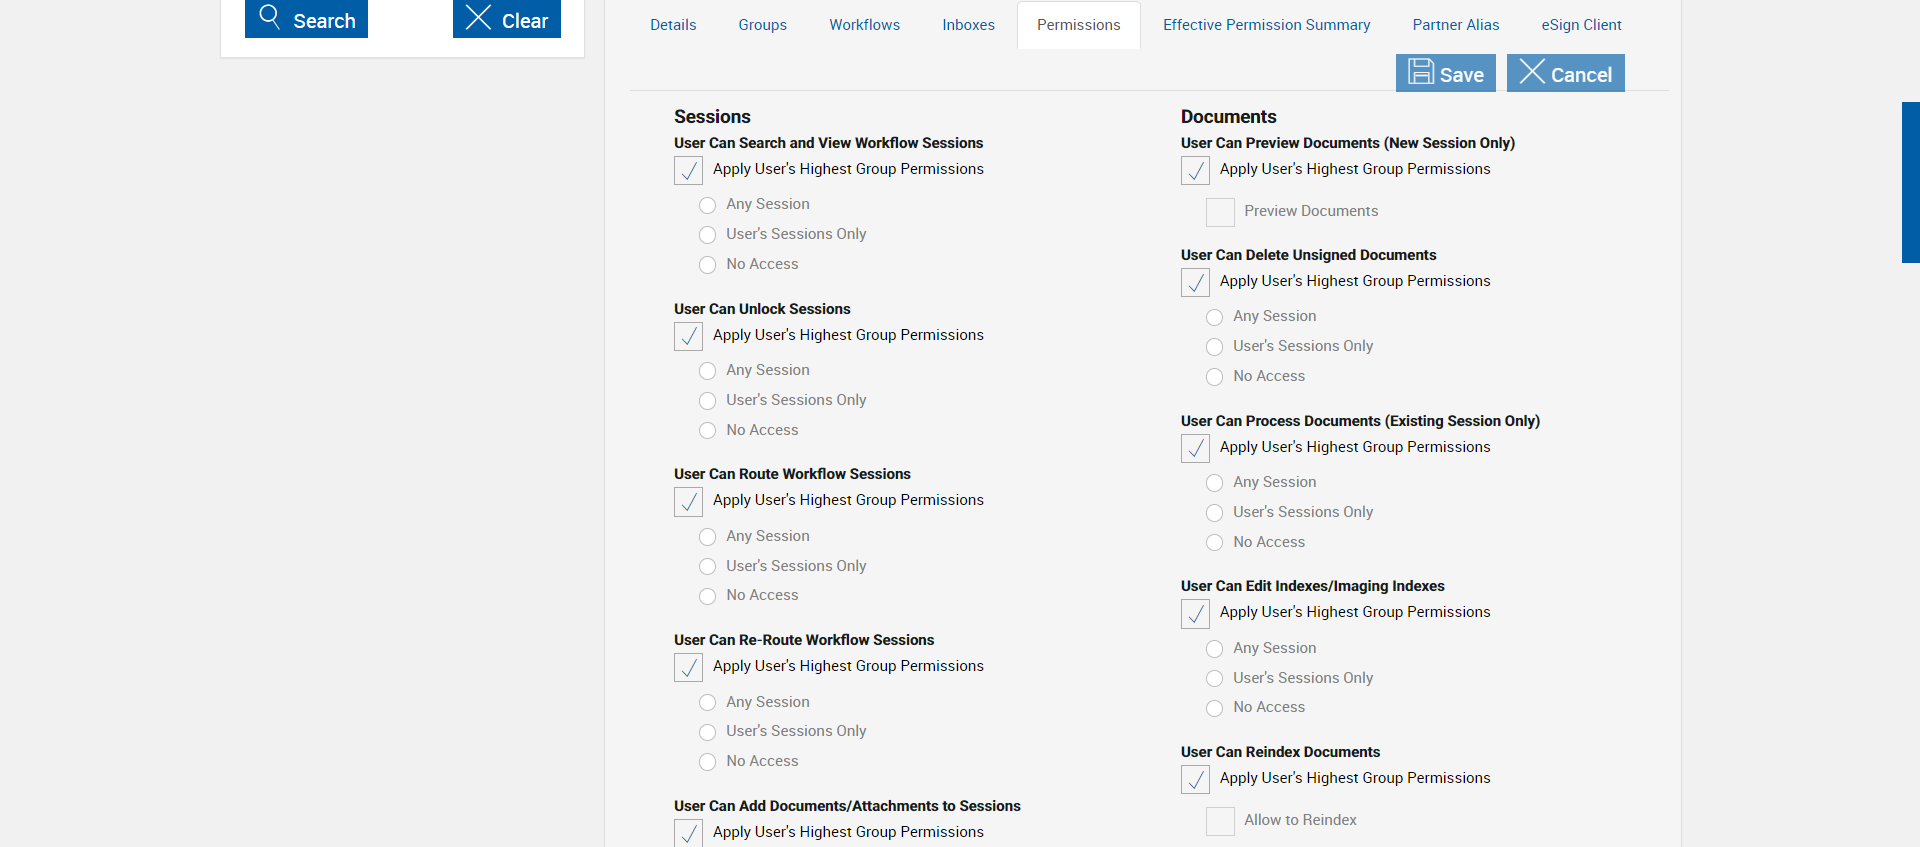Viewport: 1920px width, 847px height.
Task: Click the magnifying glass Search icon
Action: pos(270,17)
